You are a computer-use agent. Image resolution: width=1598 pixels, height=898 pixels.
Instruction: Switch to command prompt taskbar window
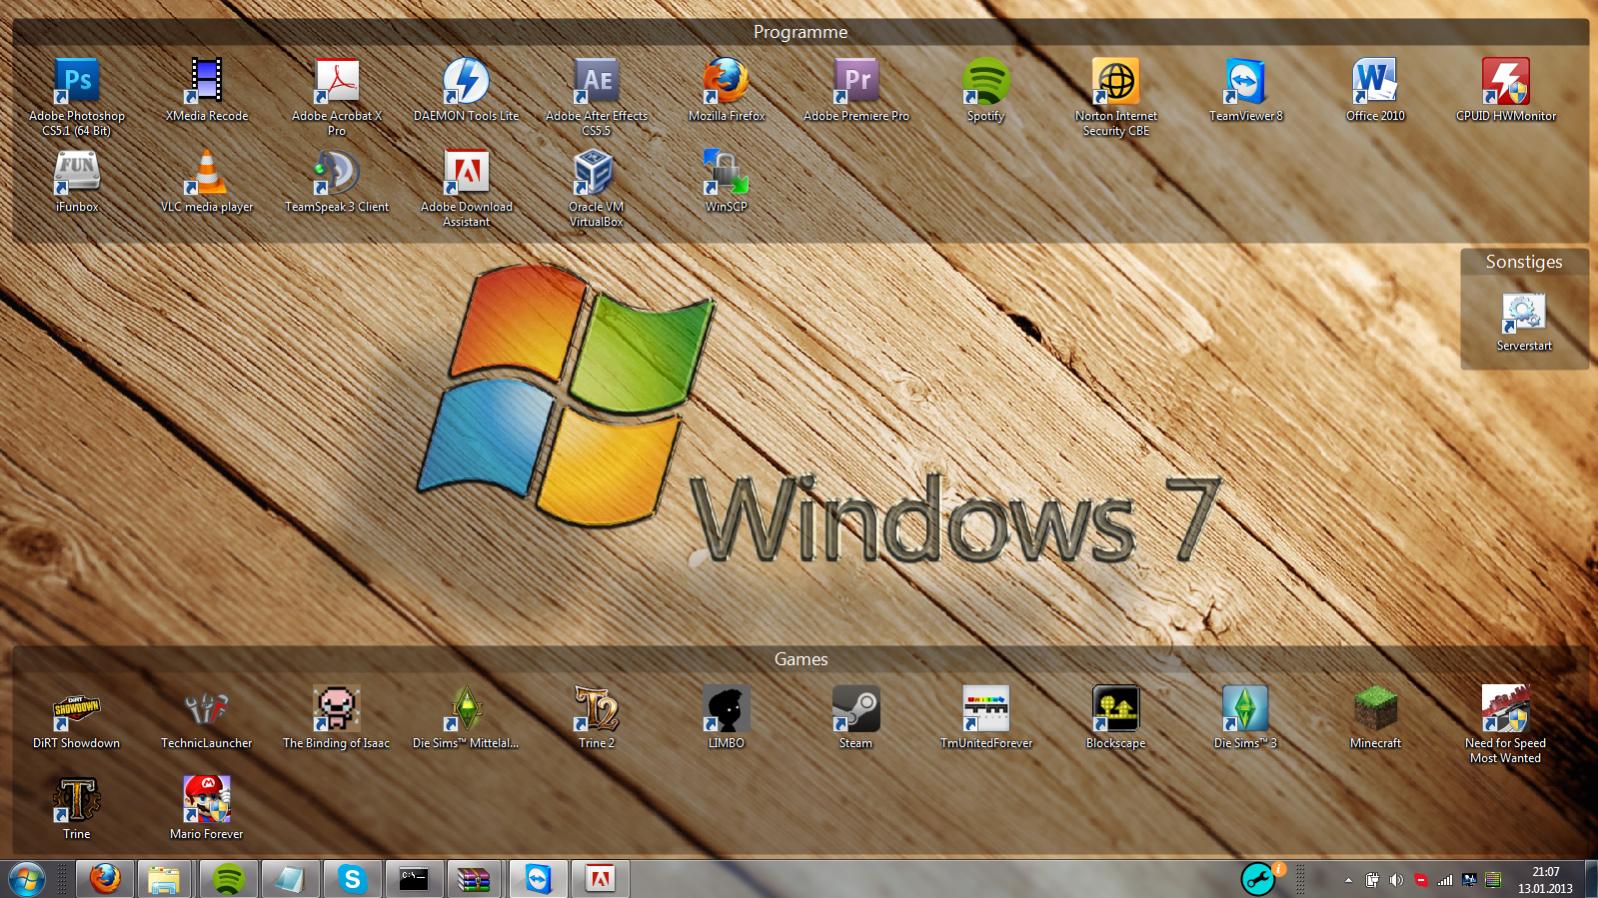pos(414,879)
